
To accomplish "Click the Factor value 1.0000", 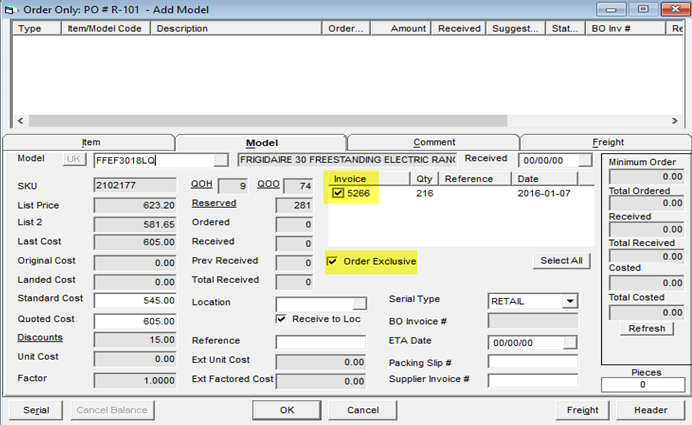I will (x=135, y=380).
